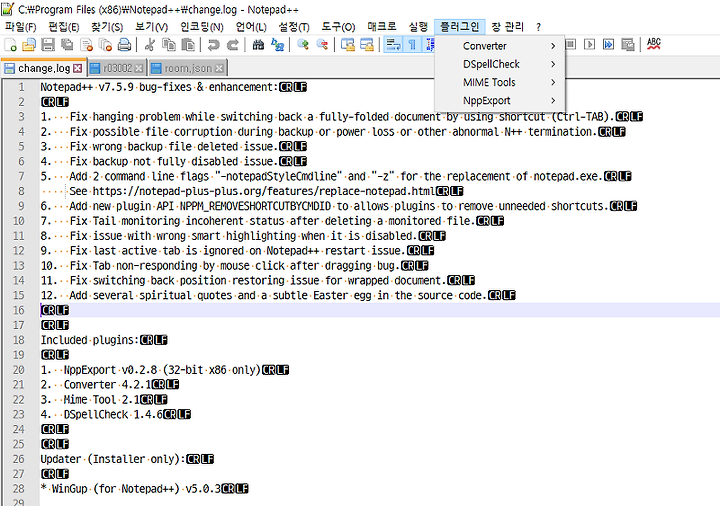Viewport: 720px width, 506px height.
Task: Click the Undo arrow icon
Action: 214,45
